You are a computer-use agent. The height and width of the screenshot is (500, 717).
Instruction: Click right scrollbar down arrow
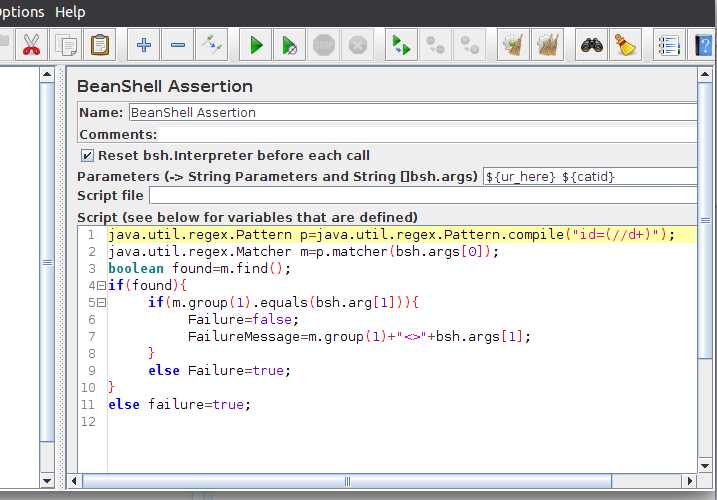click(x=705, y=467)
